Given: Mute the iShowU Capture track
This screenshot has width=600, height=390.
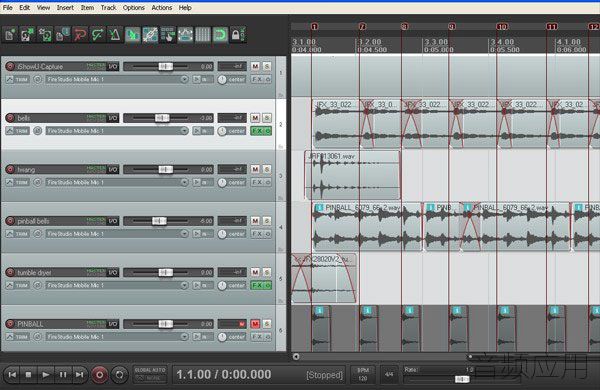Looking at the screenshot, I should [x=255, y=66].
